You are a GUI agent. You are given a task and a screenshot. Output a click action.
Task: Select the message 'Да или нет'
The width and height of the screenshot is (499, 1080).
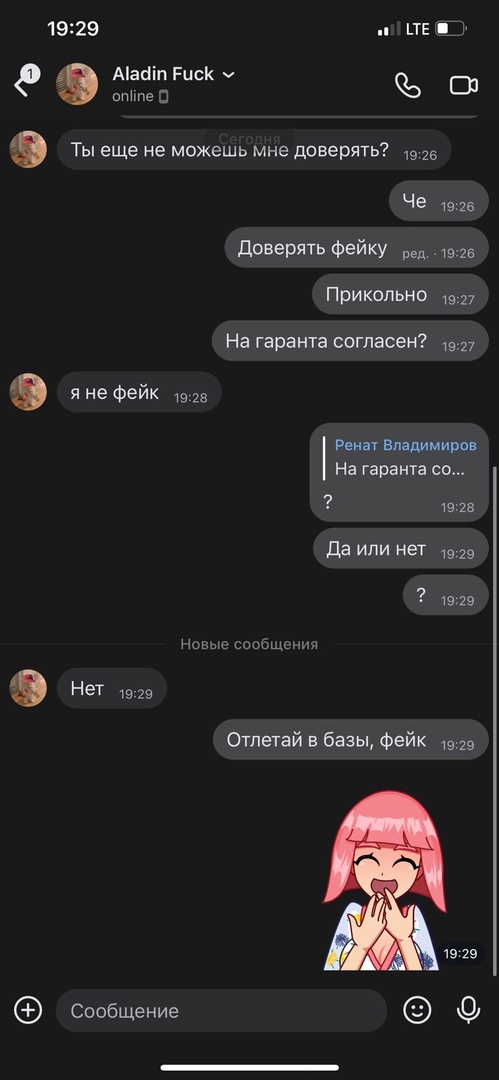[400, 549]
